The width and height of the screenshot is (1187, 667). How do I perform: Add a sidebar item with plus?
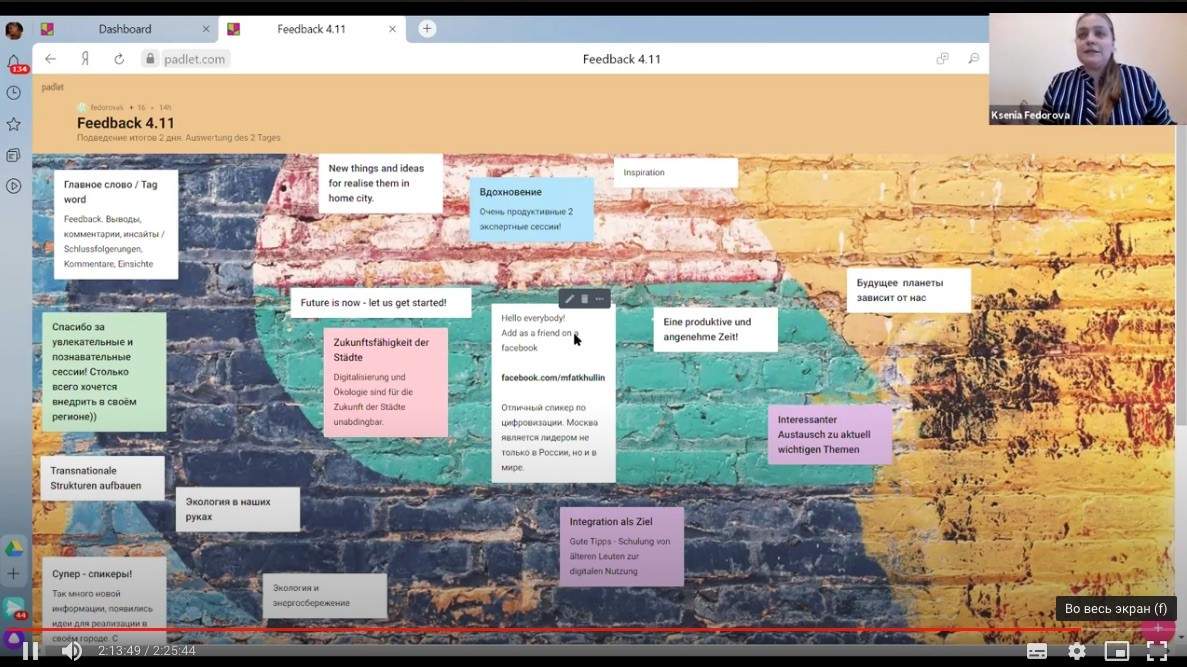14,574
